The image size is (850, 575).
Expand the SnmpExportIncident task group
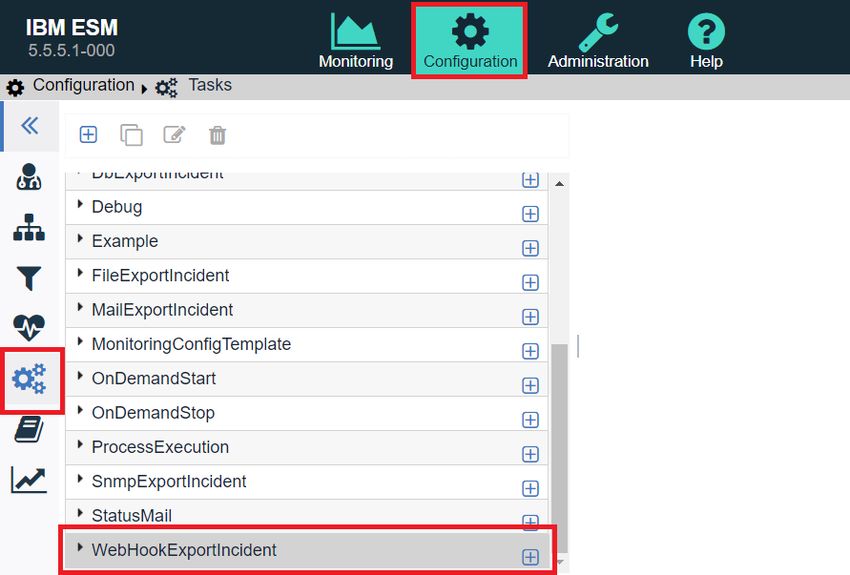(80, 479)
